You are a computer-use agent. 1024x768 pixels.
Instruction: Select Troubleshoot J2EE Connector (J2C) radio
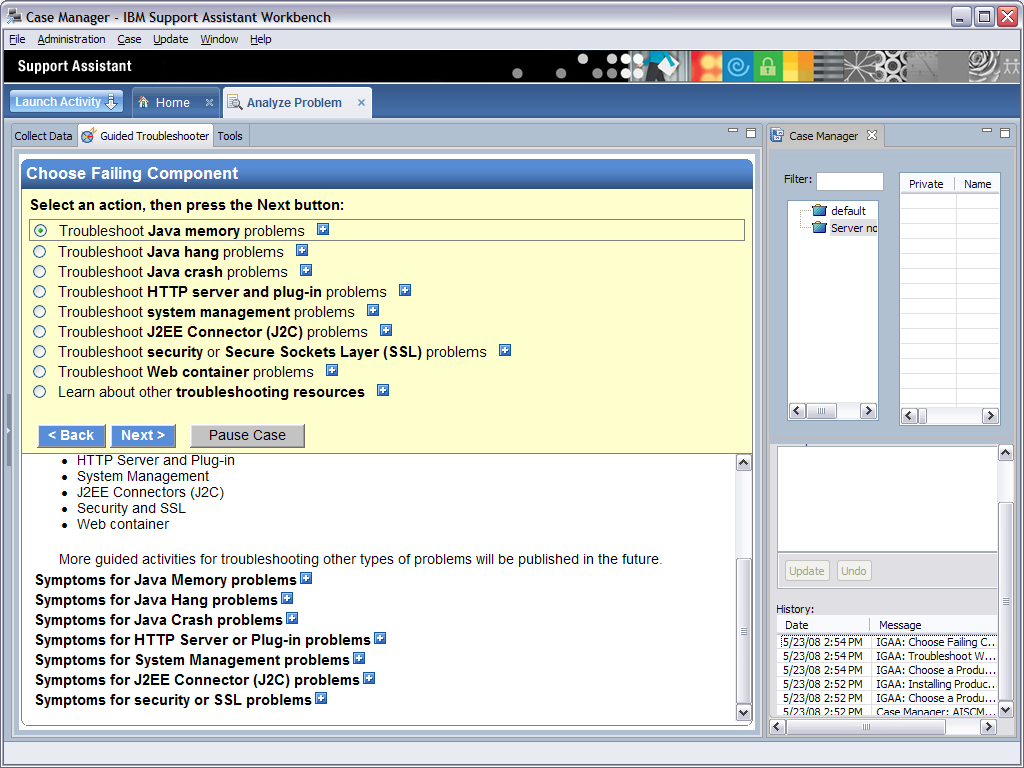coord(40,332)
